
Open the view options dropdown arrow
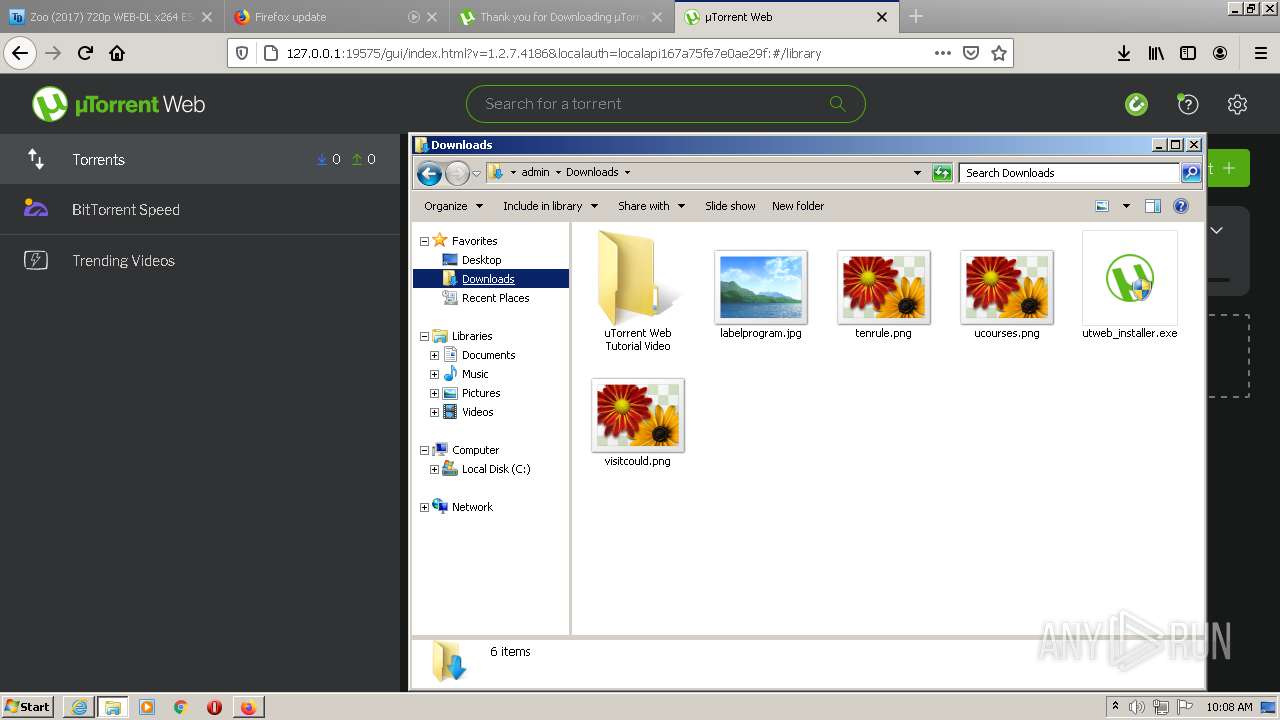(1126, 206)
